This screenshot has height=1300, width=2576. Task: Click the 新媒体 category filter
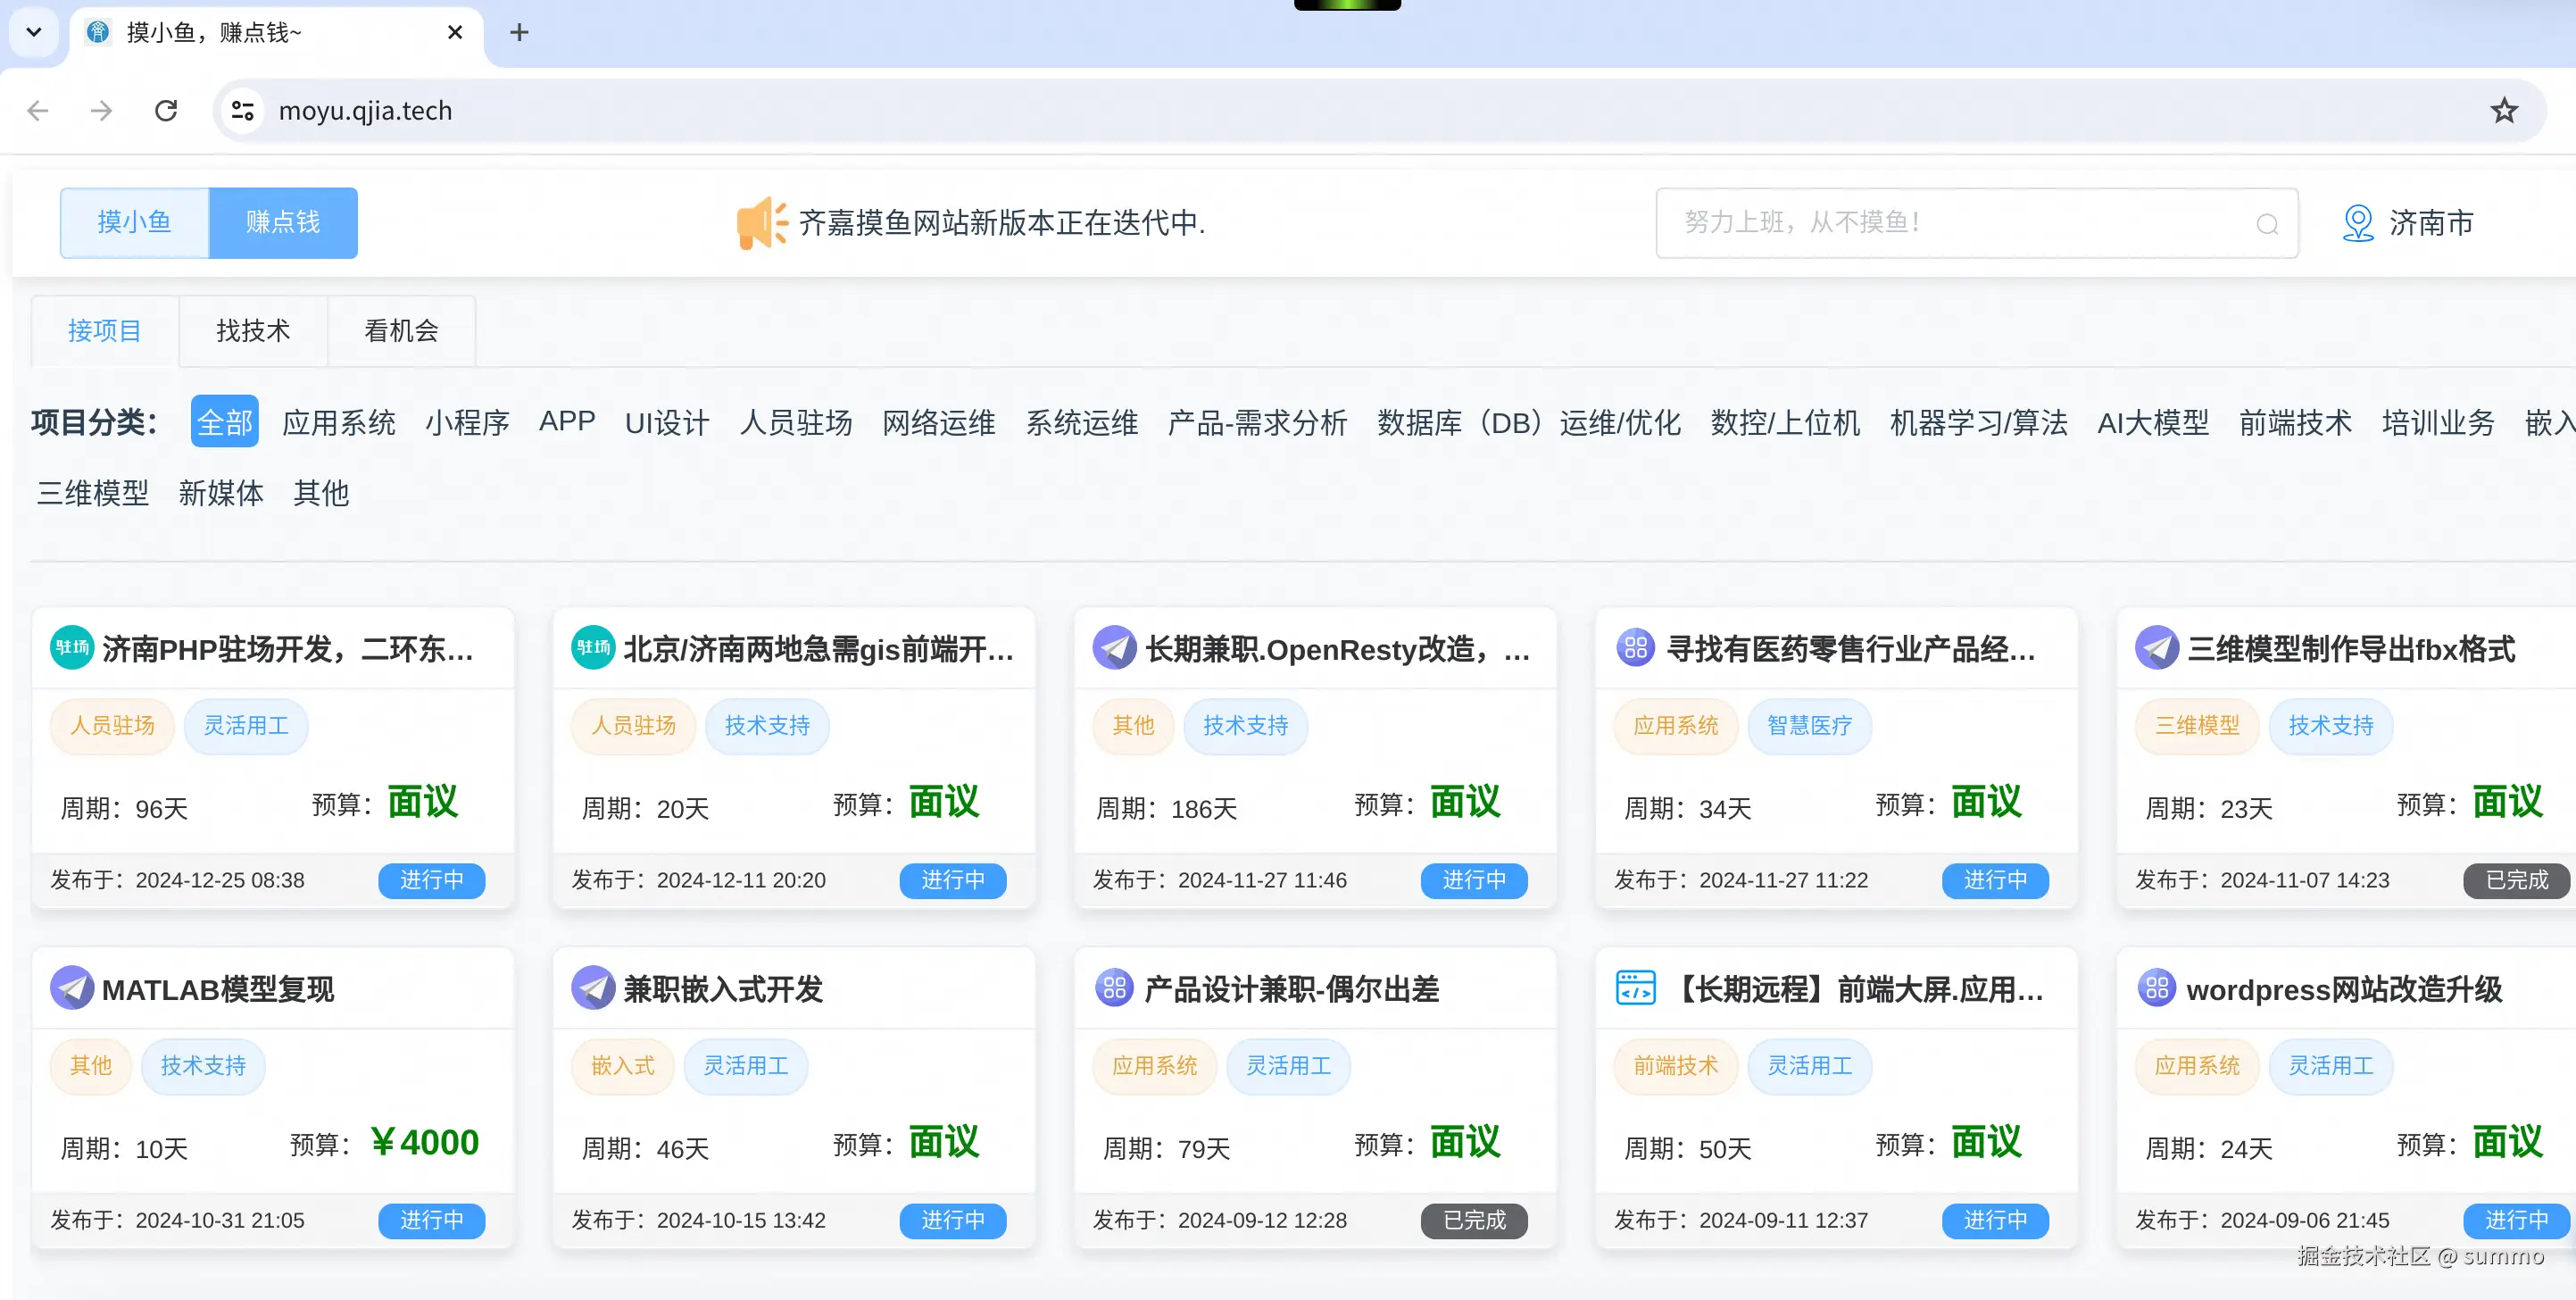point(221,493)
